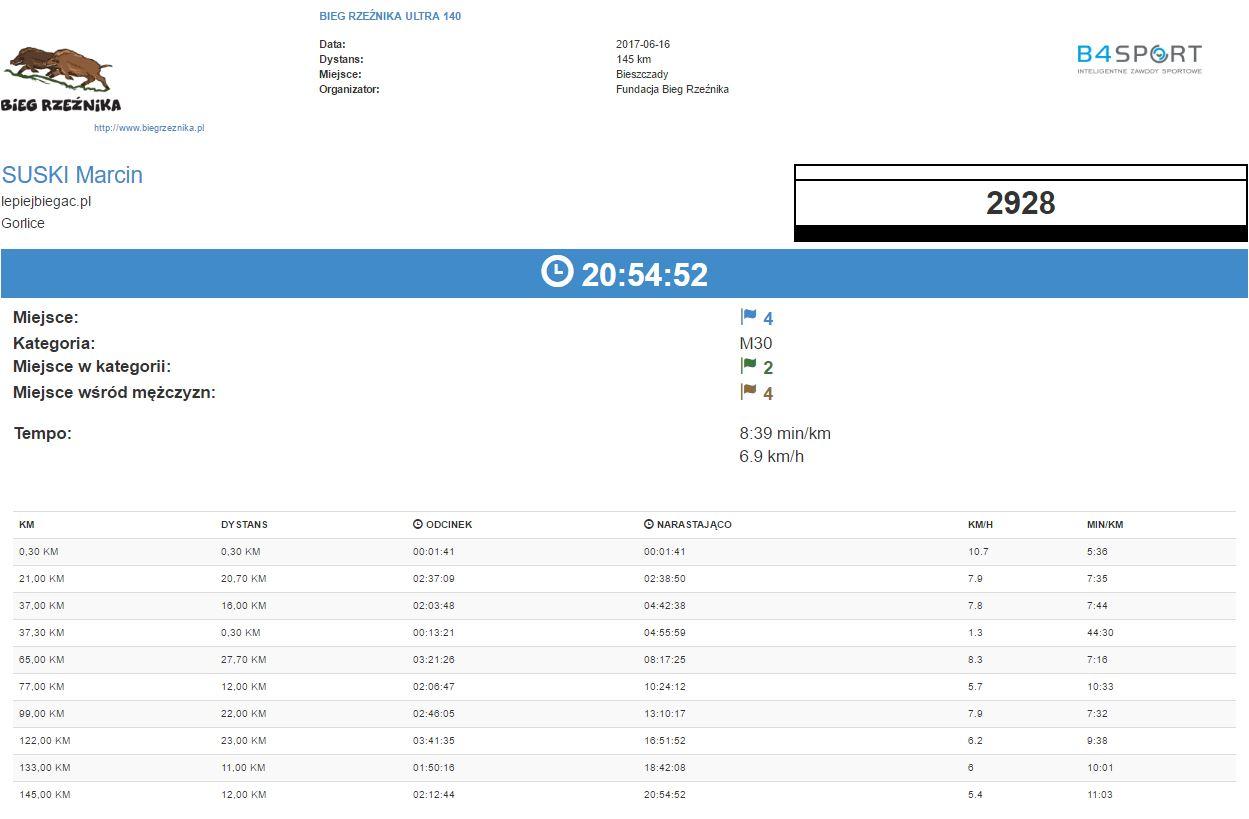Click the KM/H column header

(980, 525)
